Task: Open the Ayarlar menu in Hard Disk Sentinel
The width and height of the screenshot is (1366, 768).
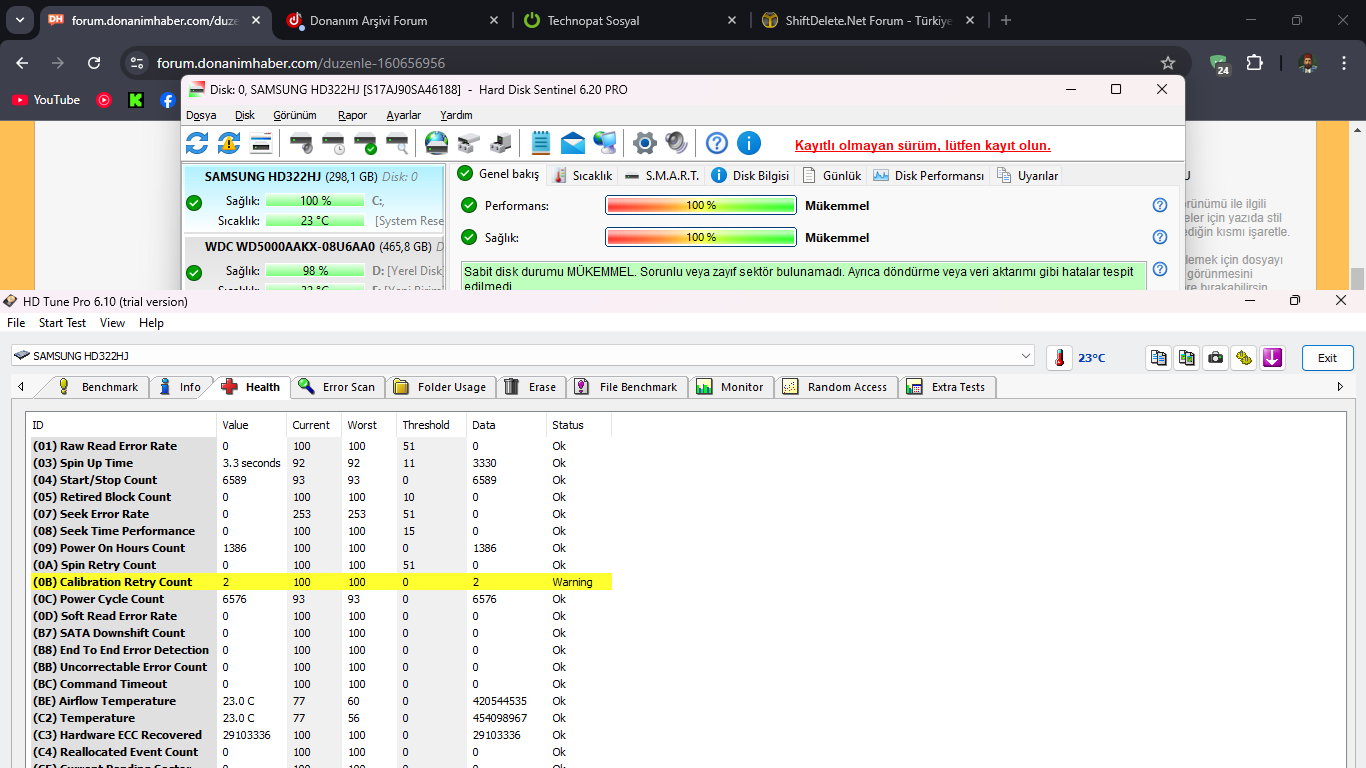Action: click(404, 115)
